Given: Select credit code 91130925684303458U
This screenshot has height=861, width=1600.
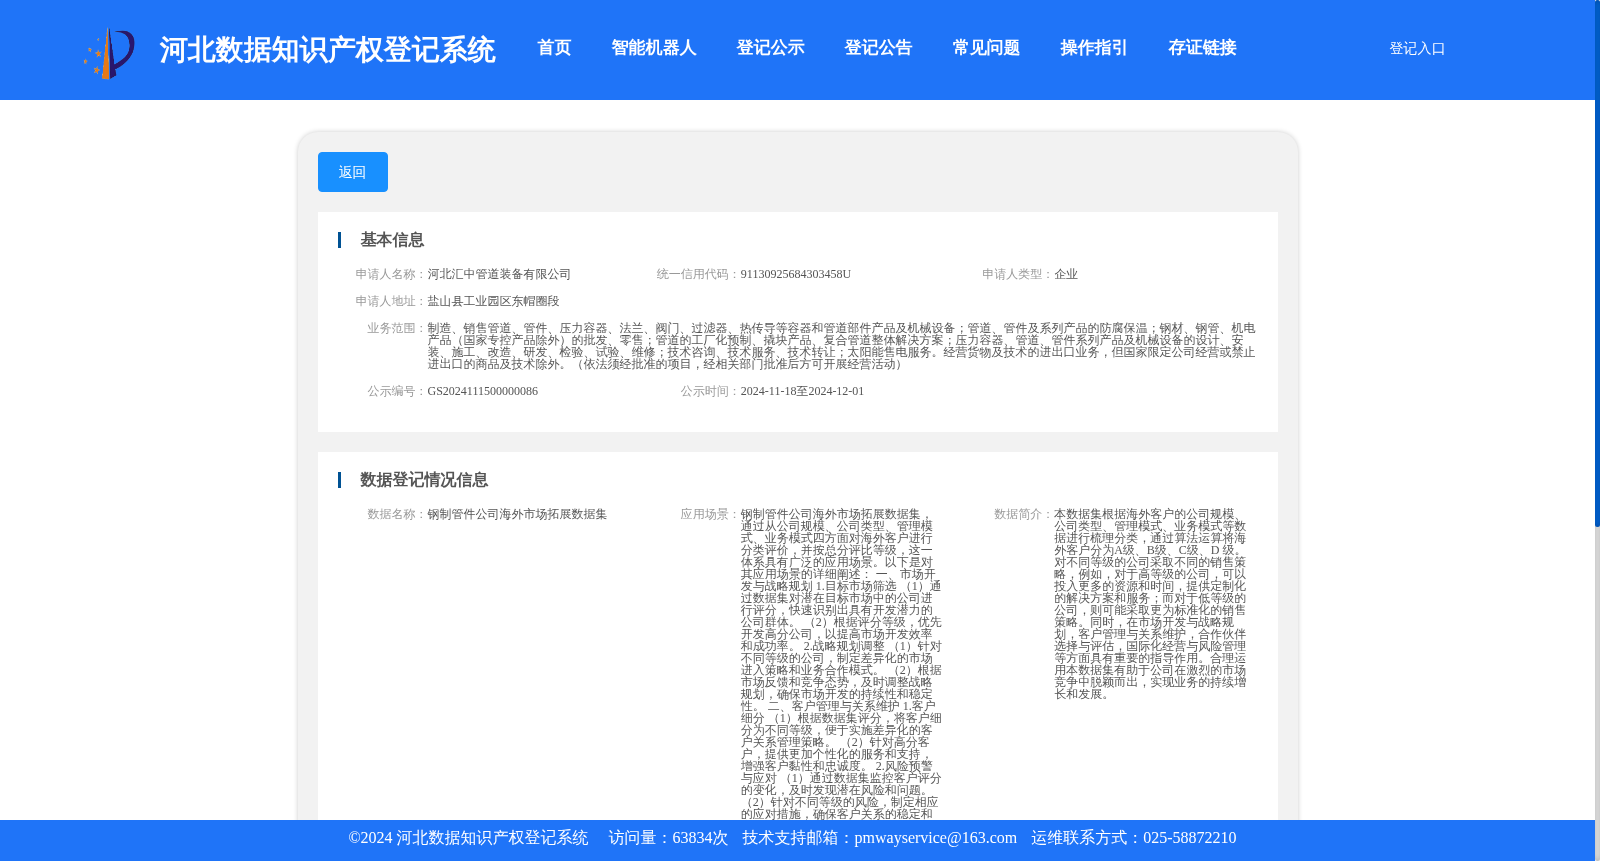Looking at the screenshot, I should tap(796, 274).
